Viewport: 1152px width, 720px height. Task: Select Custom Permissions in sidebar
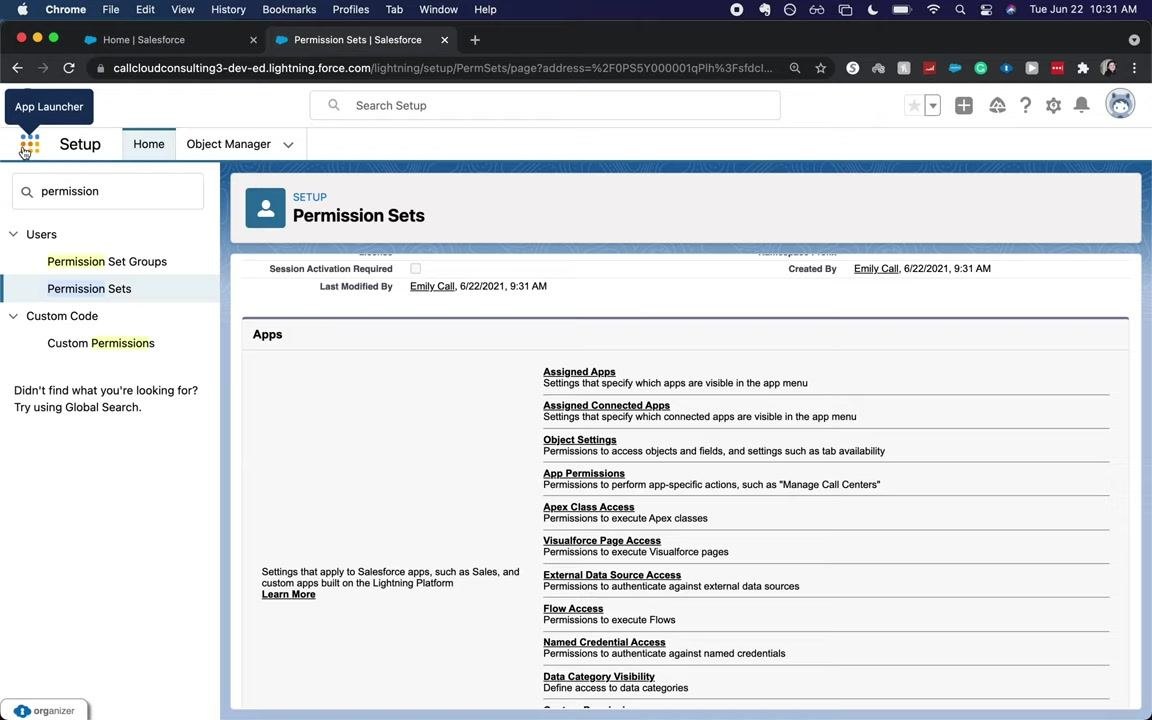tap(101, 343)
